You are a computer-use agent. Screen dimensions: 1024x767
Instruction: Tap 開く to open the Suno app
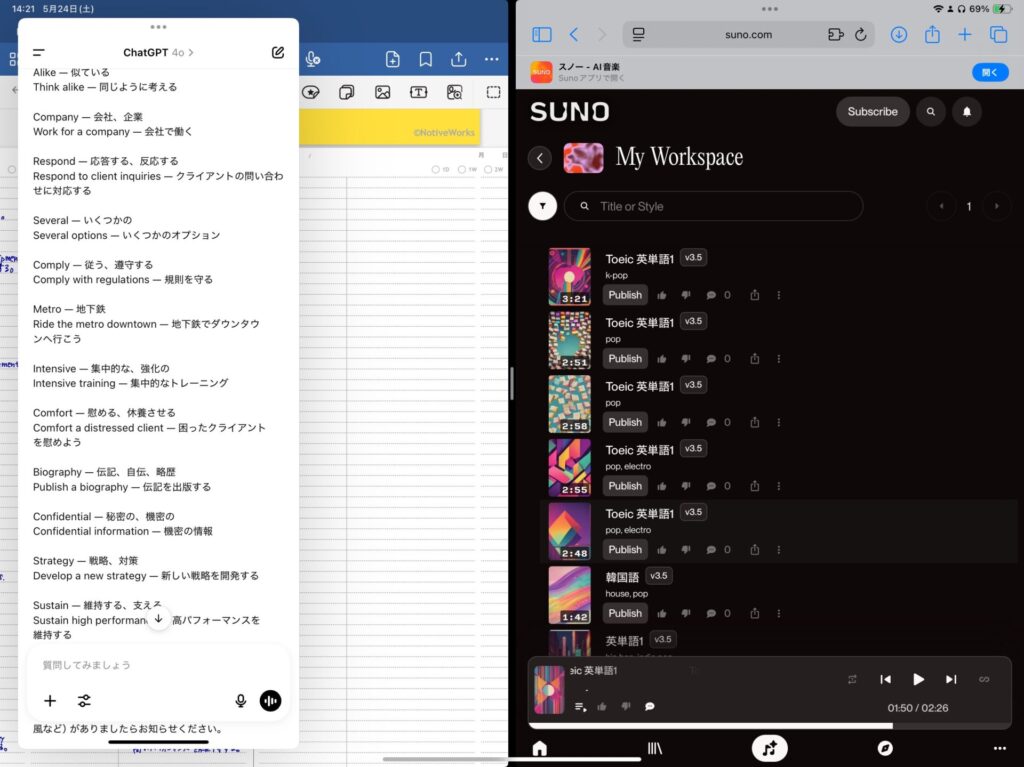click(x=990, y=73)
